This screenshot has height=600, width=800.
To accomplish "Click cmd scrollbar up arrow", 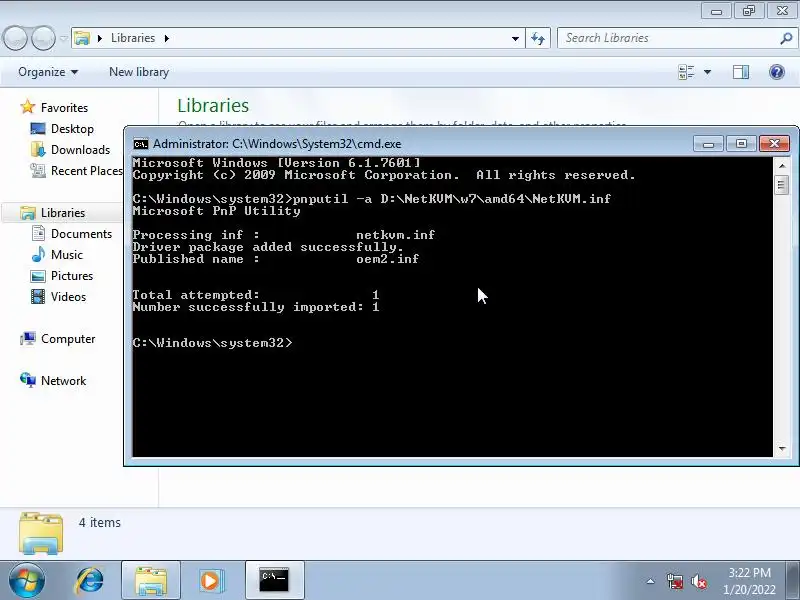I will click(x=782, y=166).
